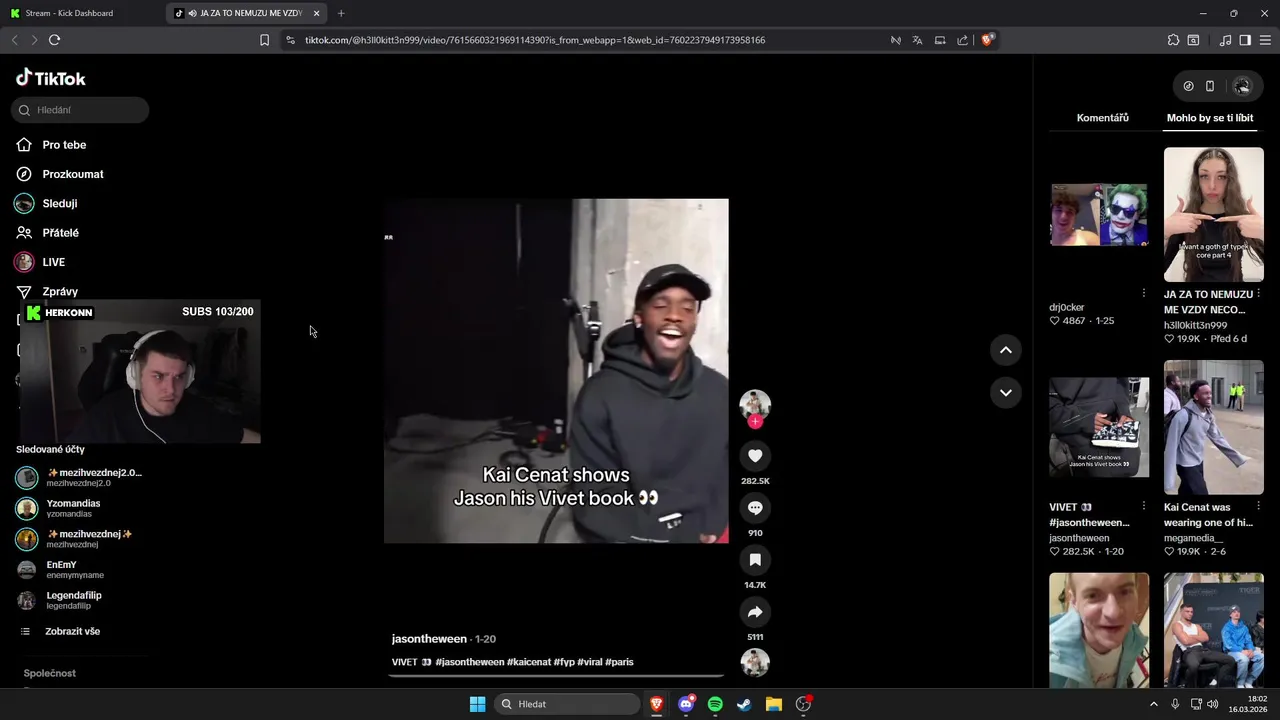
Task: Expand Zobrazit vše followed accounts
Action: 72,631
